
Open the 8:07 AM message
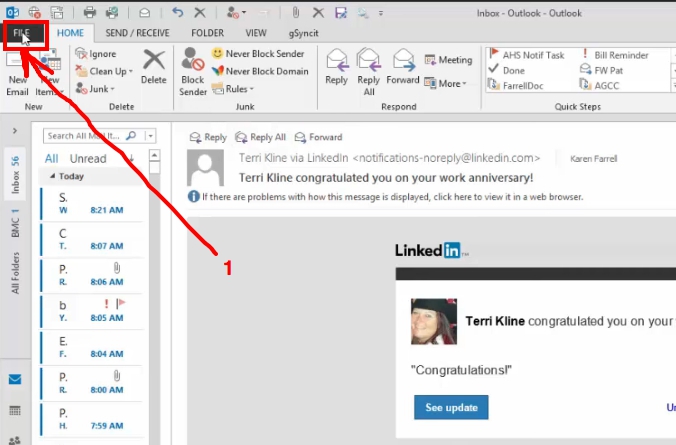92,240
